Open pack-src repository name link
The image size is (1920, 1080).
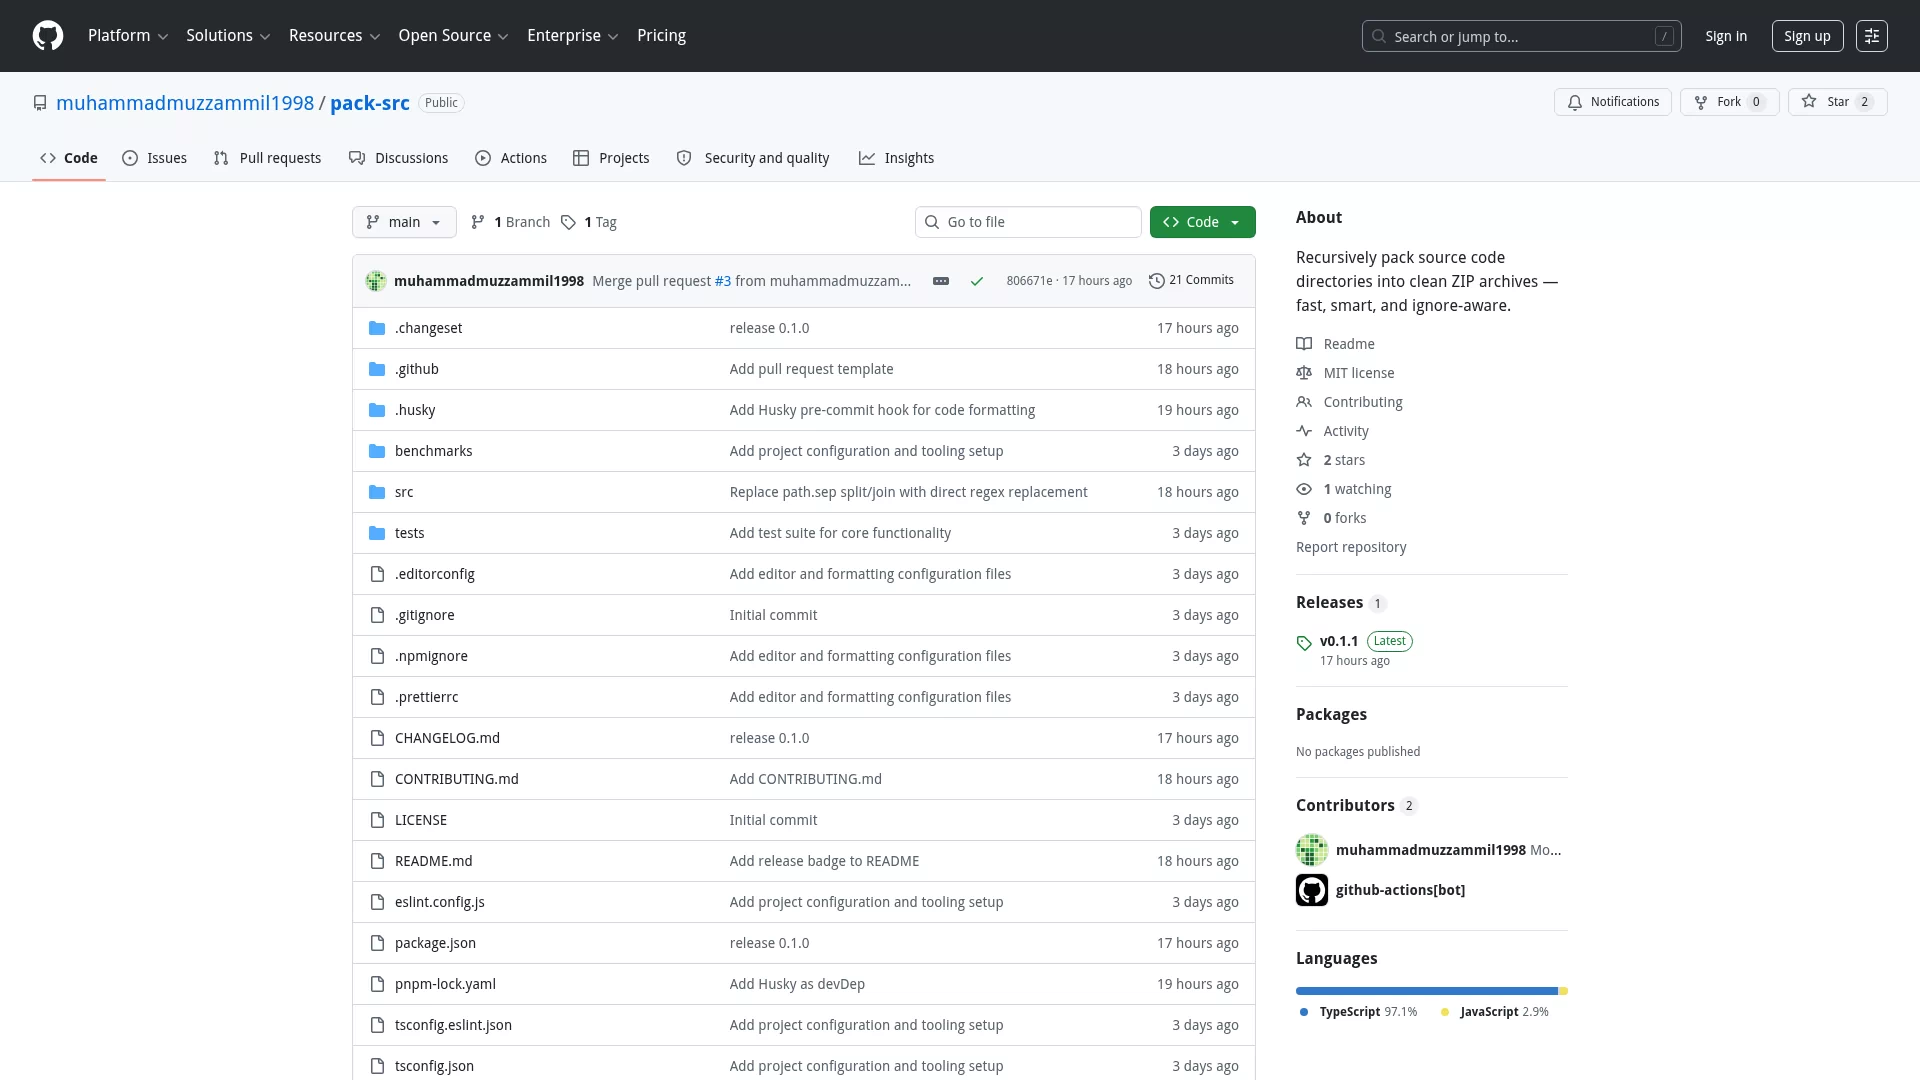coord(370,103)
